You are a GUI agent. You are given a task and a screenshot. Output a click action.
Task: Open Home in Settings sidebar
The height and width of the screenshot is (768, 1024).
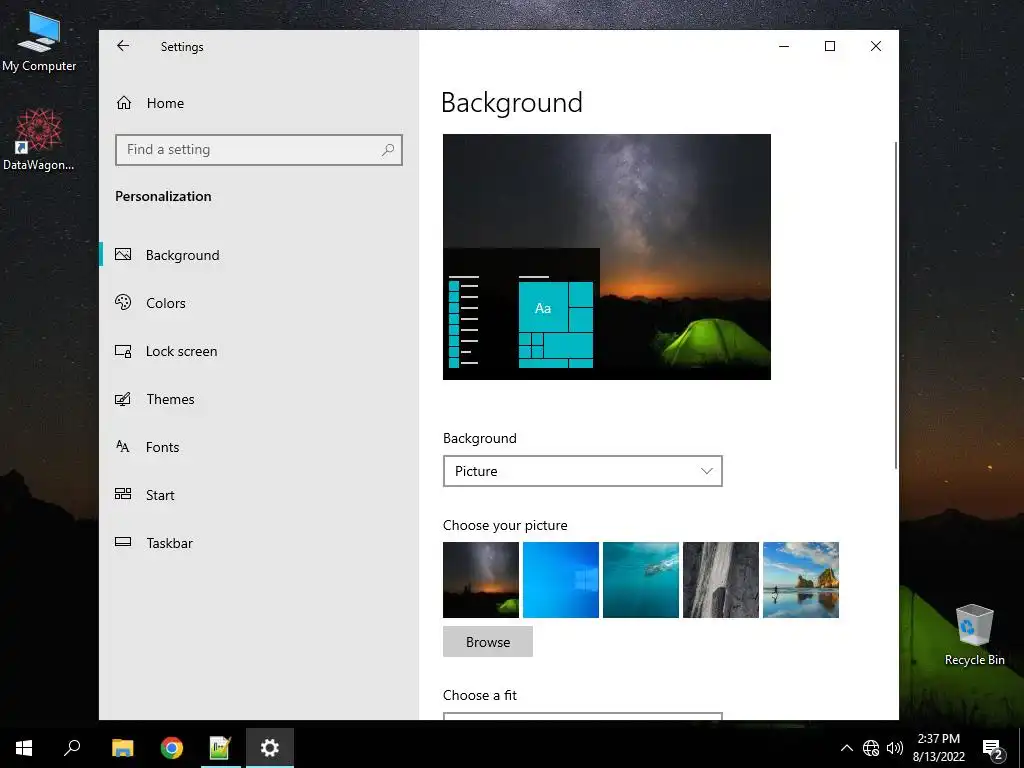coord(259,103)
